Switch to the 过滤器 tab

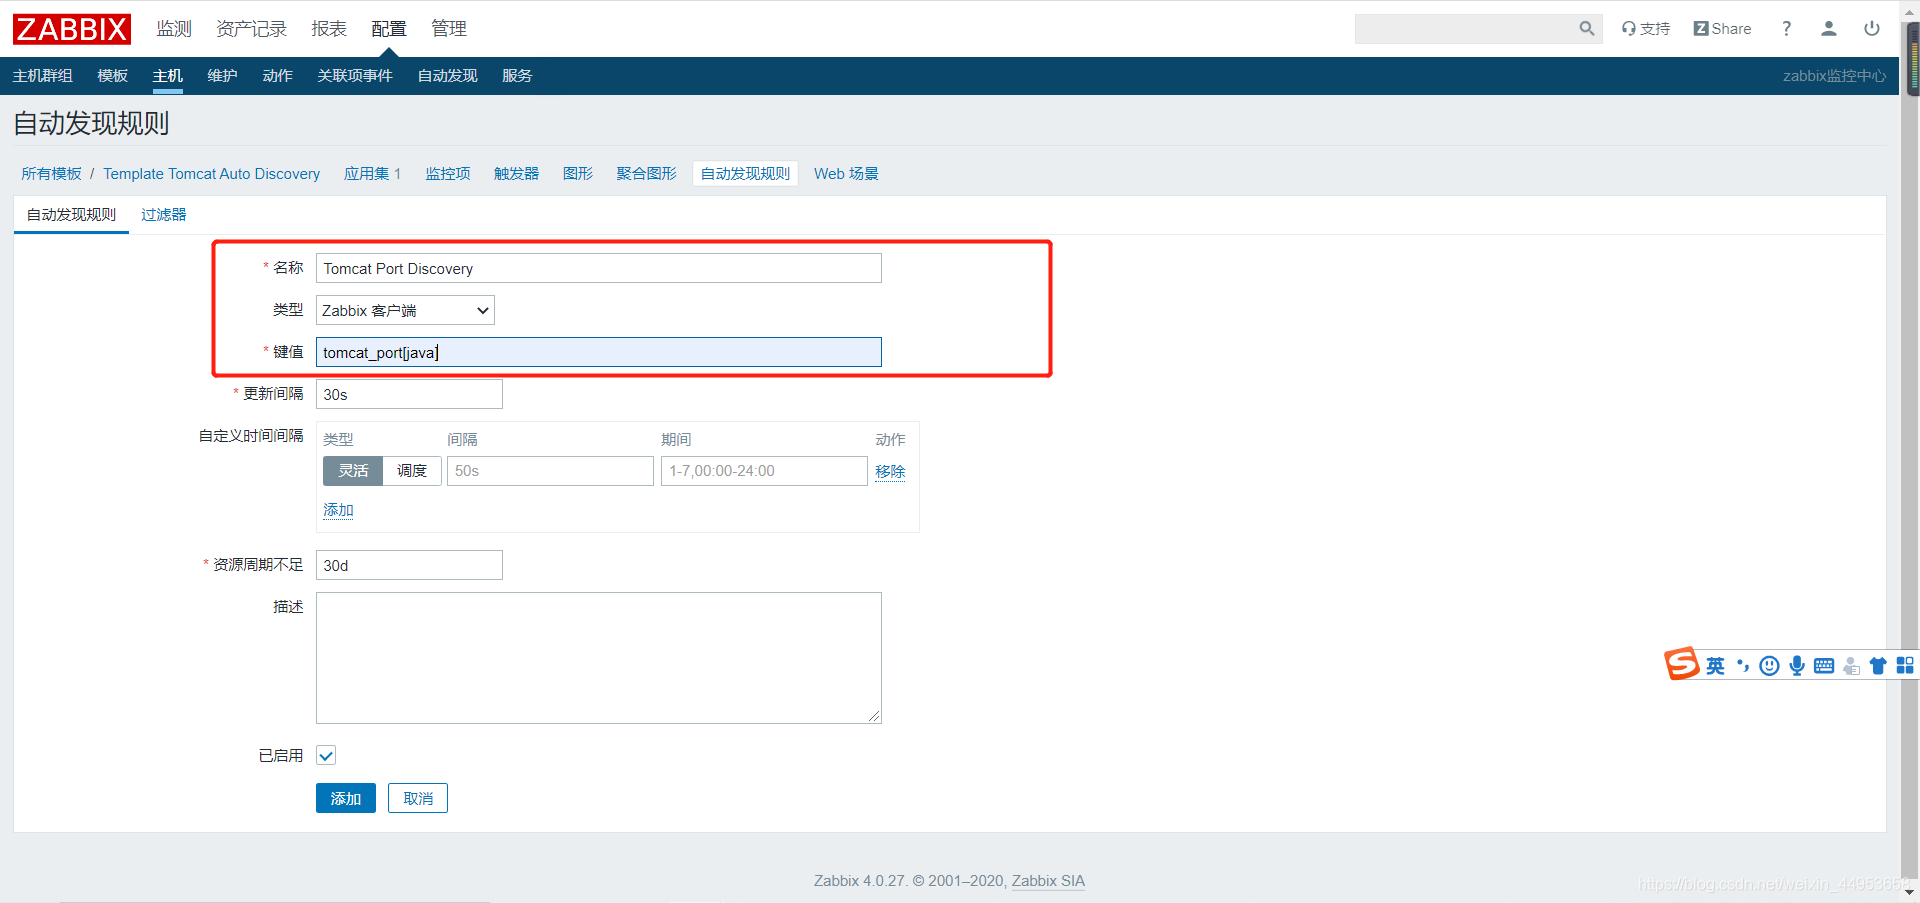(163, 215)
